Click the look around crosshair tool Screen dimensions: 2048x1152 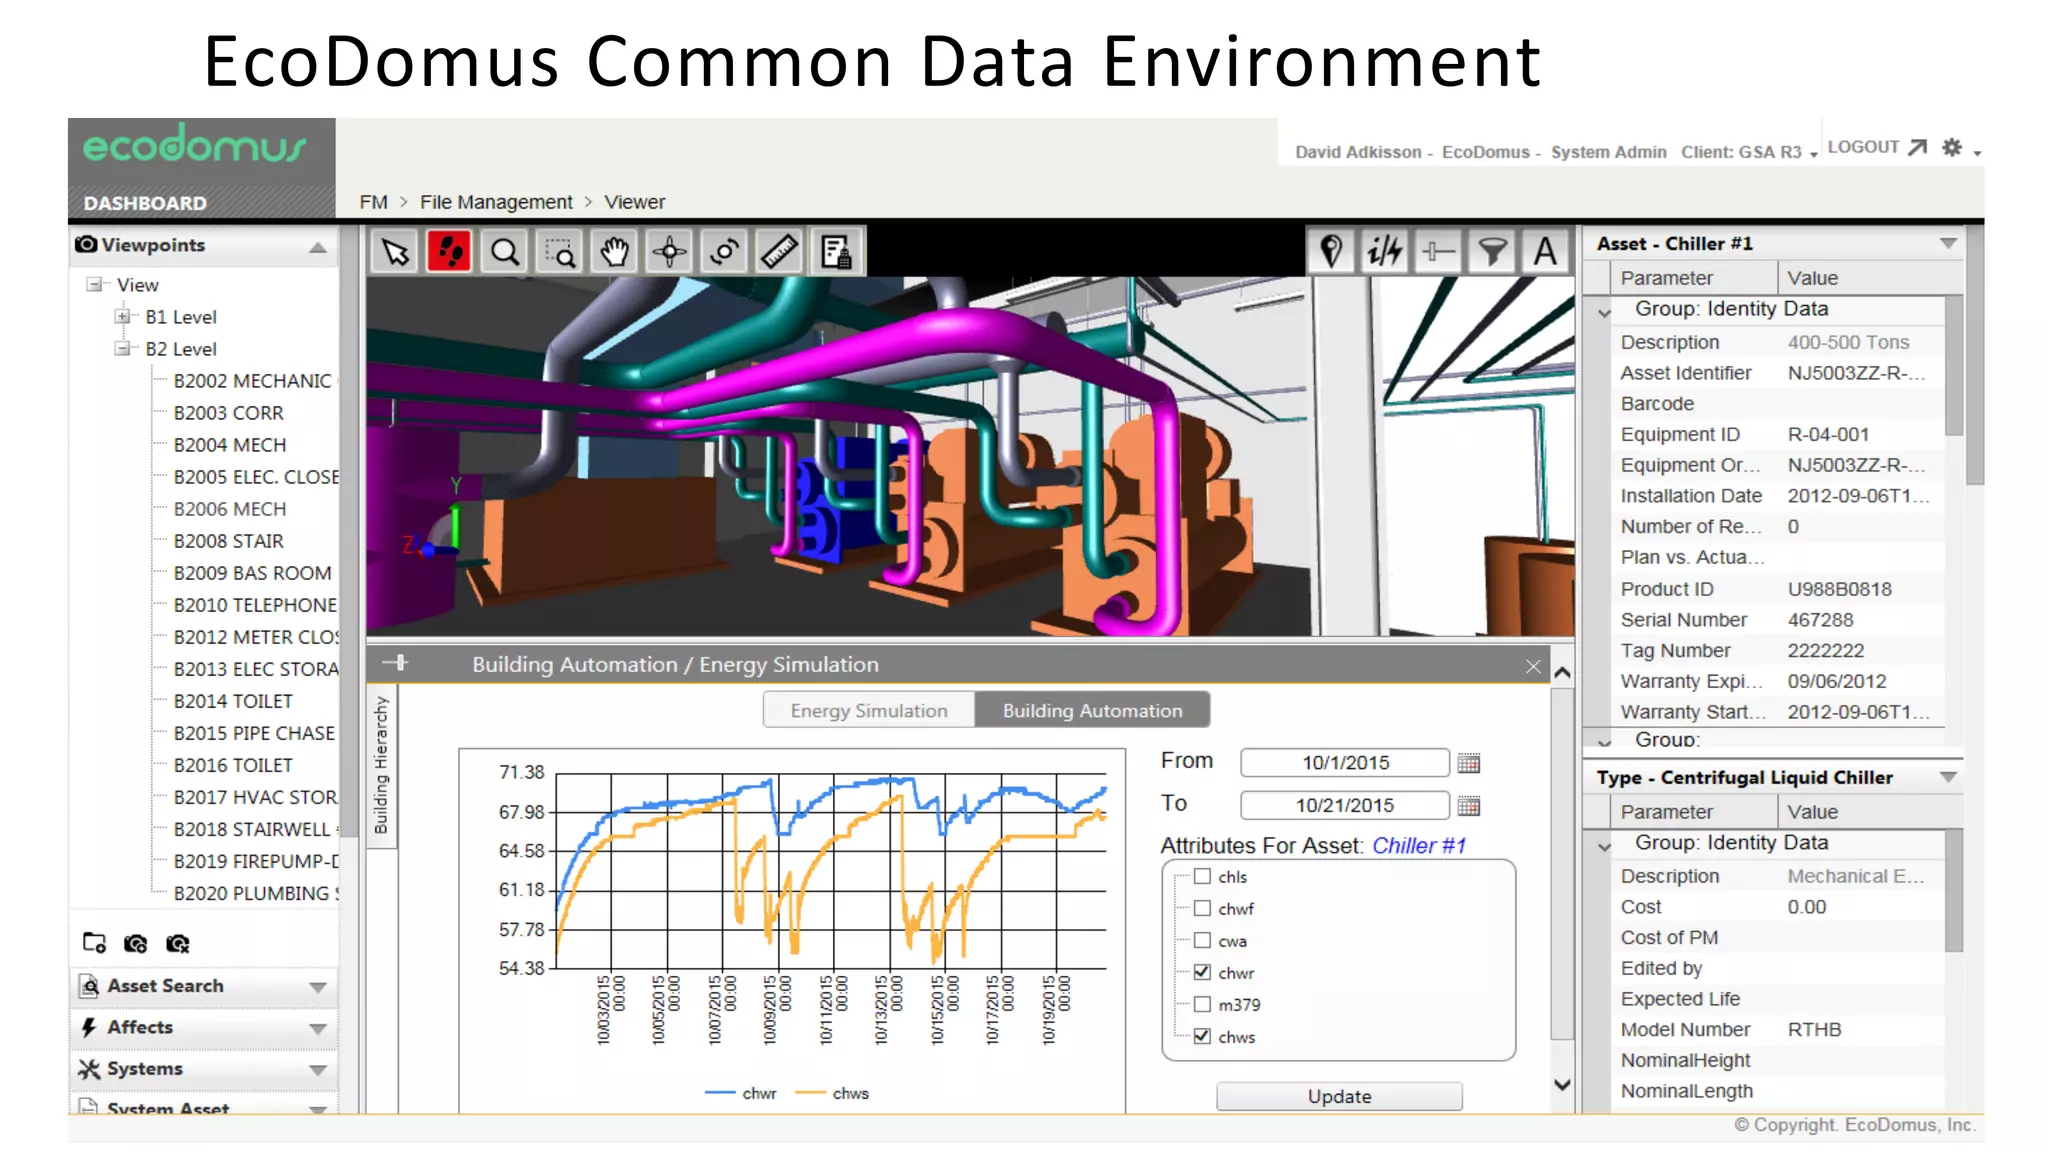669,252
